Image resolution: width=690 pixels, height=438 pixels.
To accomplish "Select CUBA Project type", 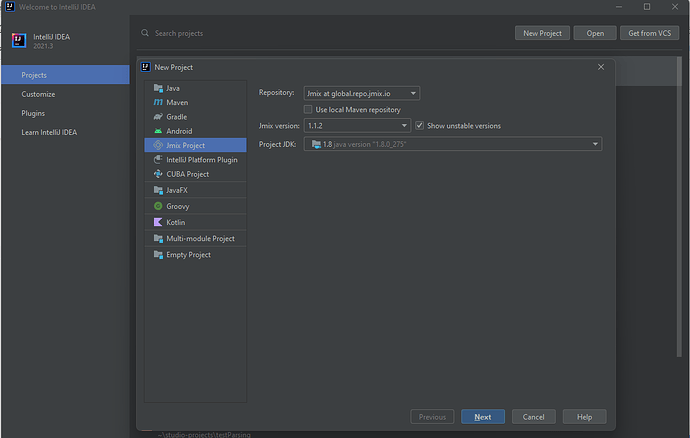I will [x=195, y=174].
